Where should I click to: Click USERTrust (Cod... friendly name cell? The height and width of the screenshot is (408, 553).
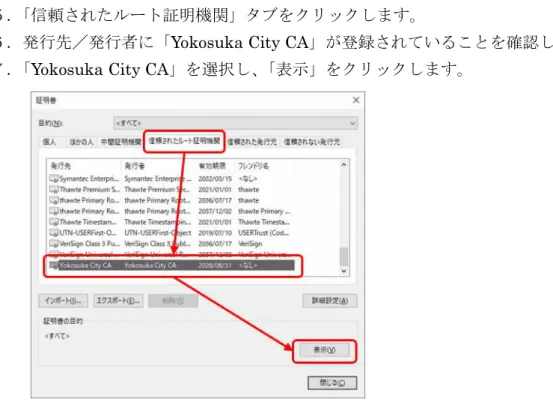point(263,233)
